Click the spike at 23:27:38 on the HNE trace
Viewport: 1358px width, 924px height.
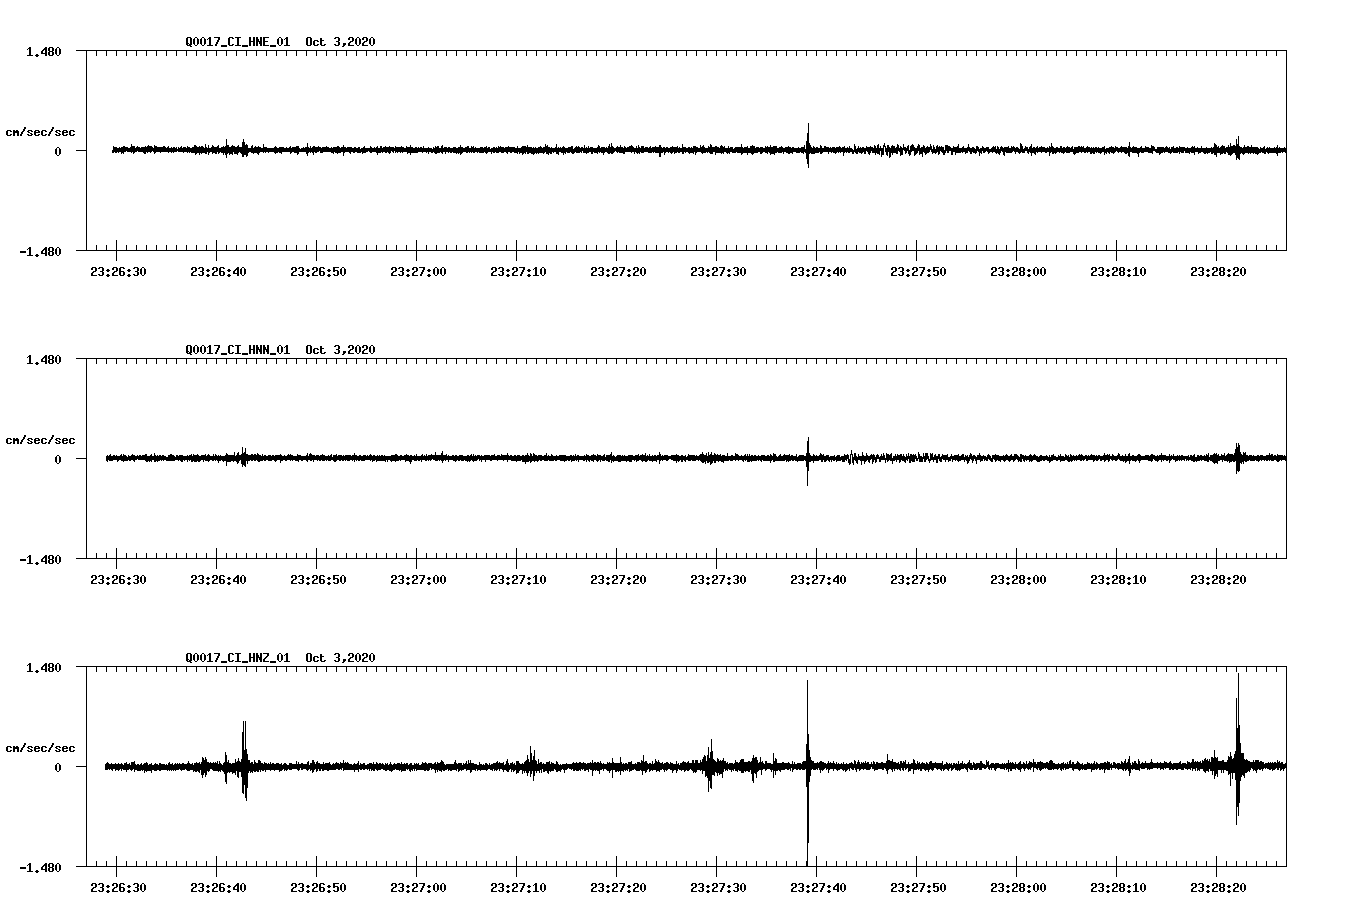coord(807,148)
